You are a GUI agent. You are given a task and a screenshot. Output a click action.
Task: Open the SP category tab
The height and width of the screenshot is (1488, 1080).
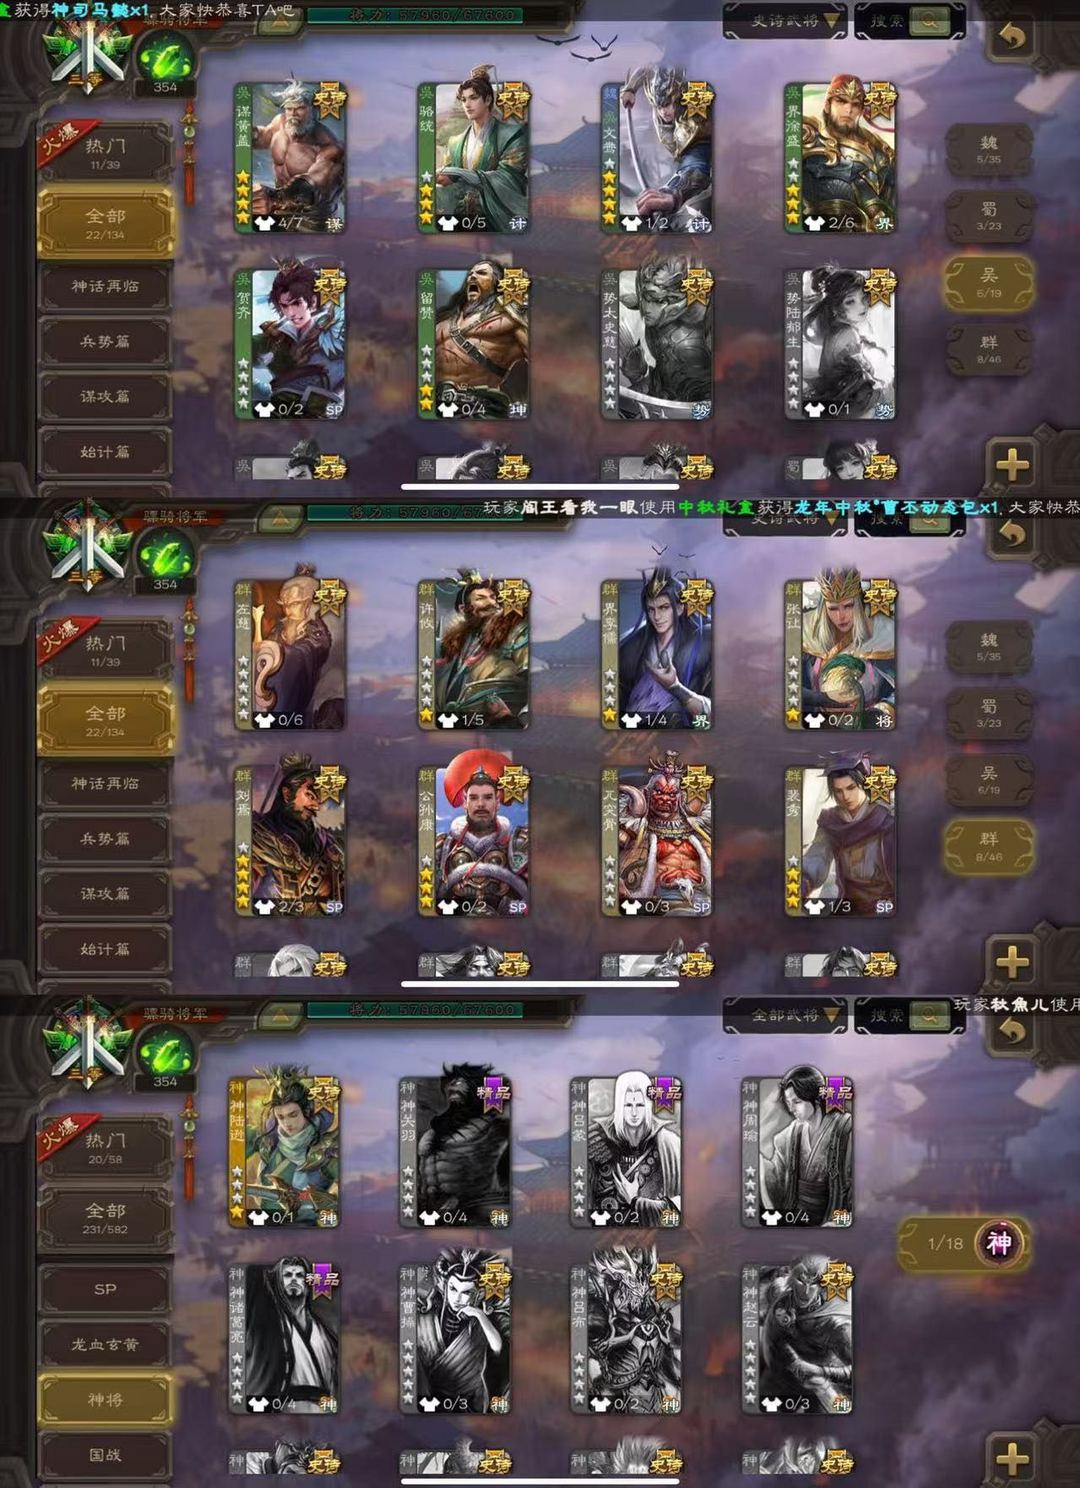click(105, 1289)
